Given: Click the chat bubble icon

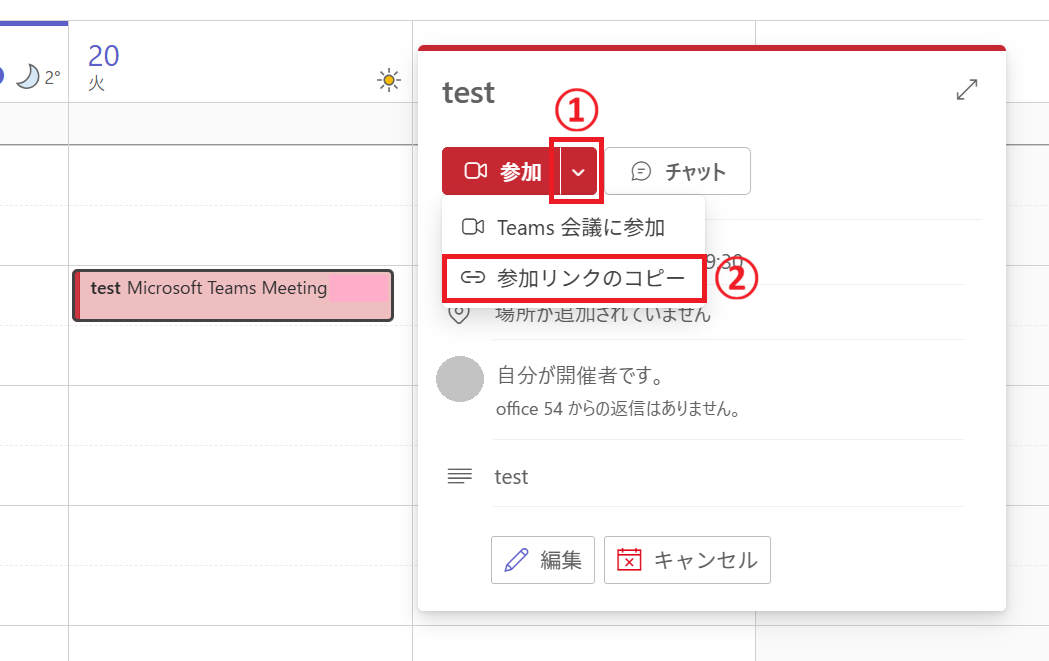Looking at the screenshot, I should 642,172.
